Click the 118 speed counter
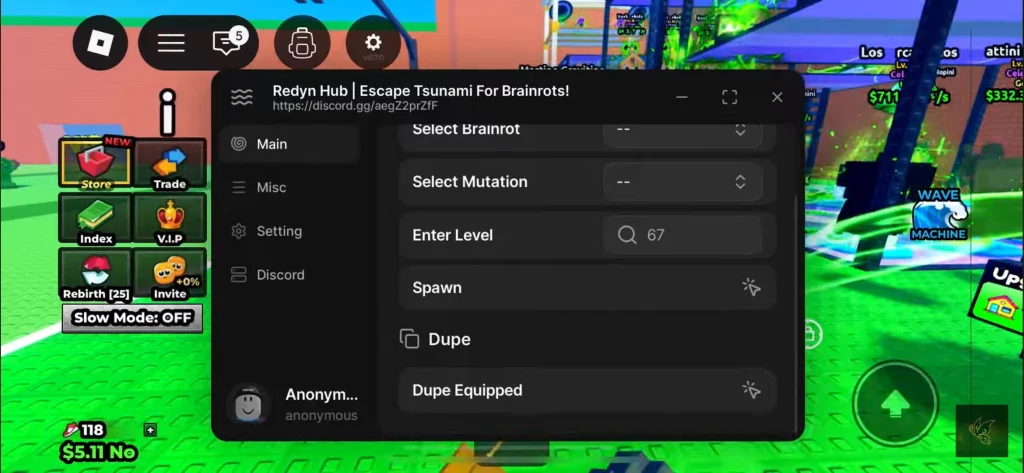The width and height of the screenshot is (1024, 473). point(84,430)
